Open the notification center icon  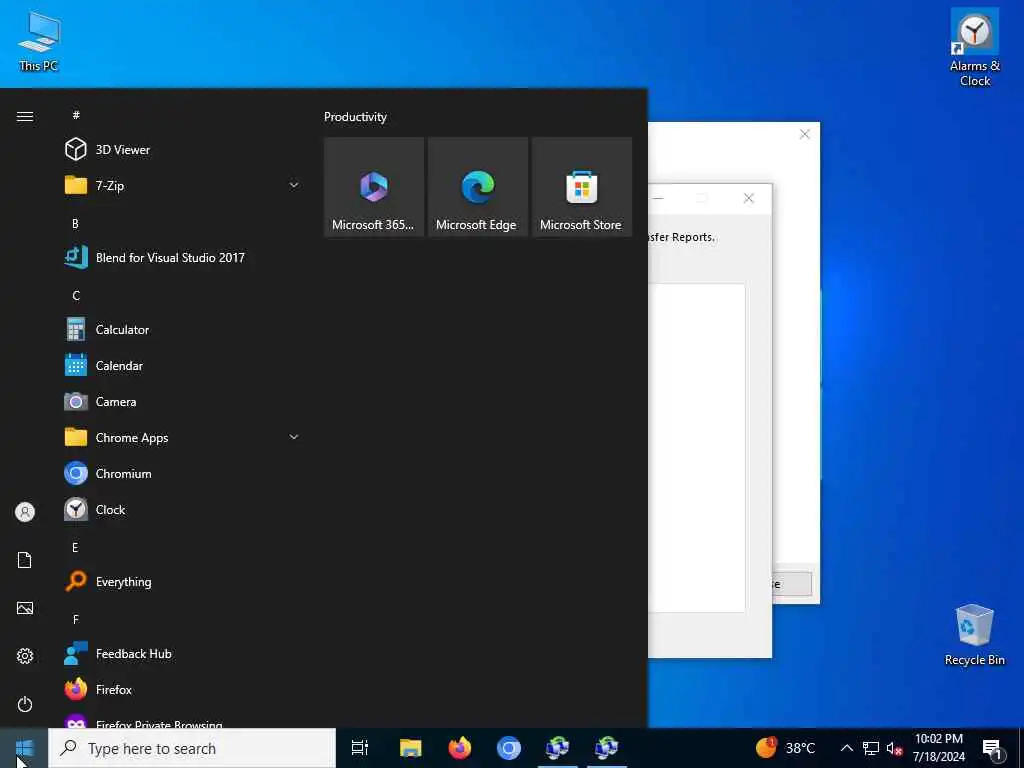[993, 748]
